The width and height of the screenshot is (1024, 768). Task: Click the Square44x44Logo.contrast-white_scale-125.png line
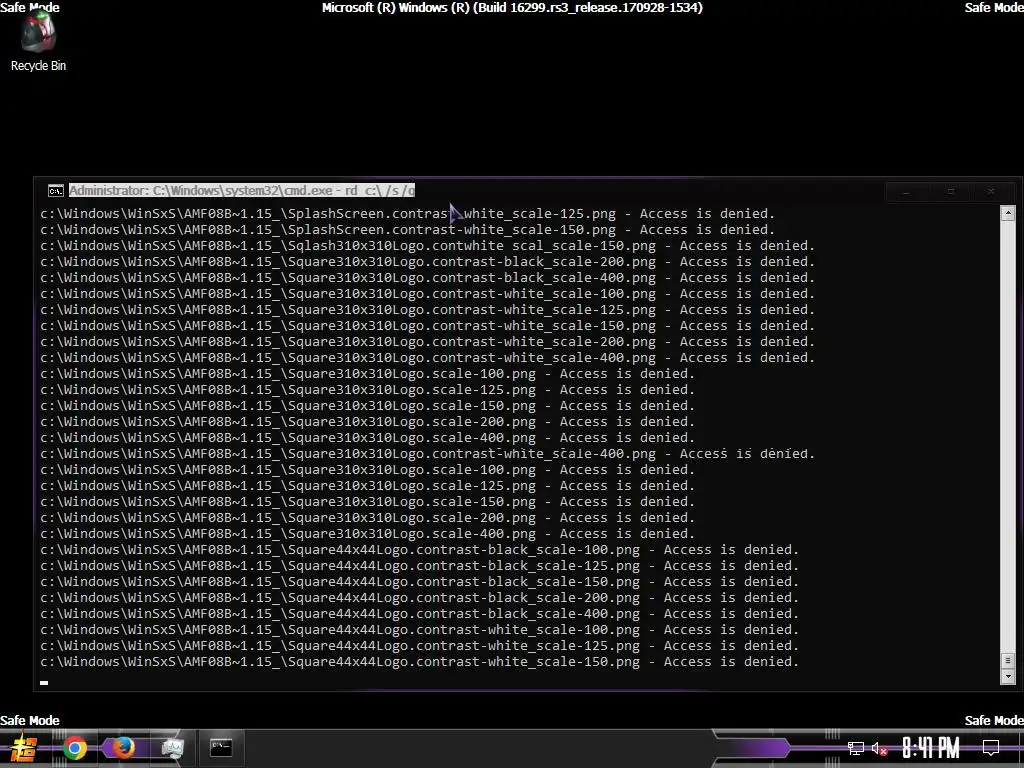coord(420,646)
